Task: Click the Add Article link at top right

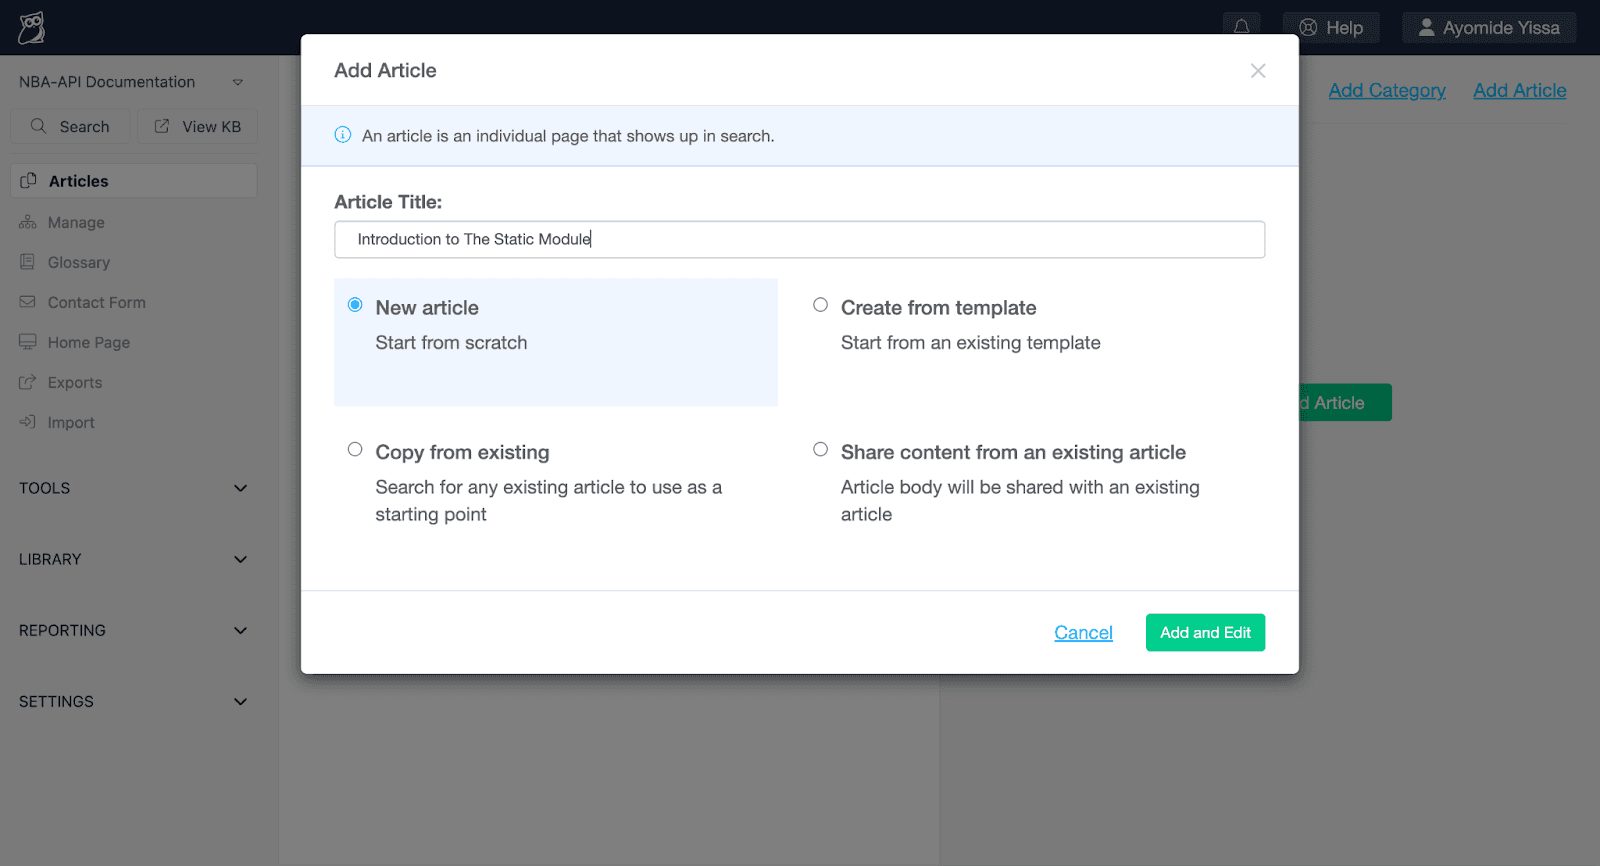Action: (x=1519, y=90)
